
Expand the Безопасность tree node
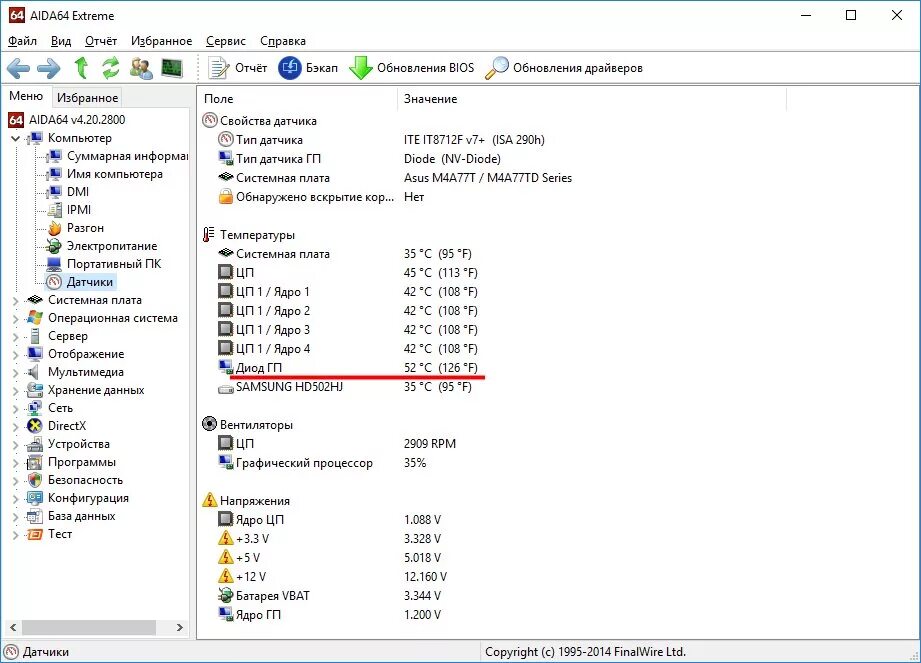16,481
